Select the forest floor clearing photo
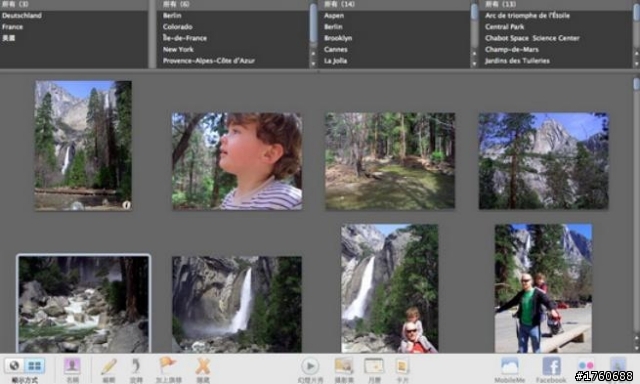This screenshot has height=384, width=640. (x=390, y=161)
